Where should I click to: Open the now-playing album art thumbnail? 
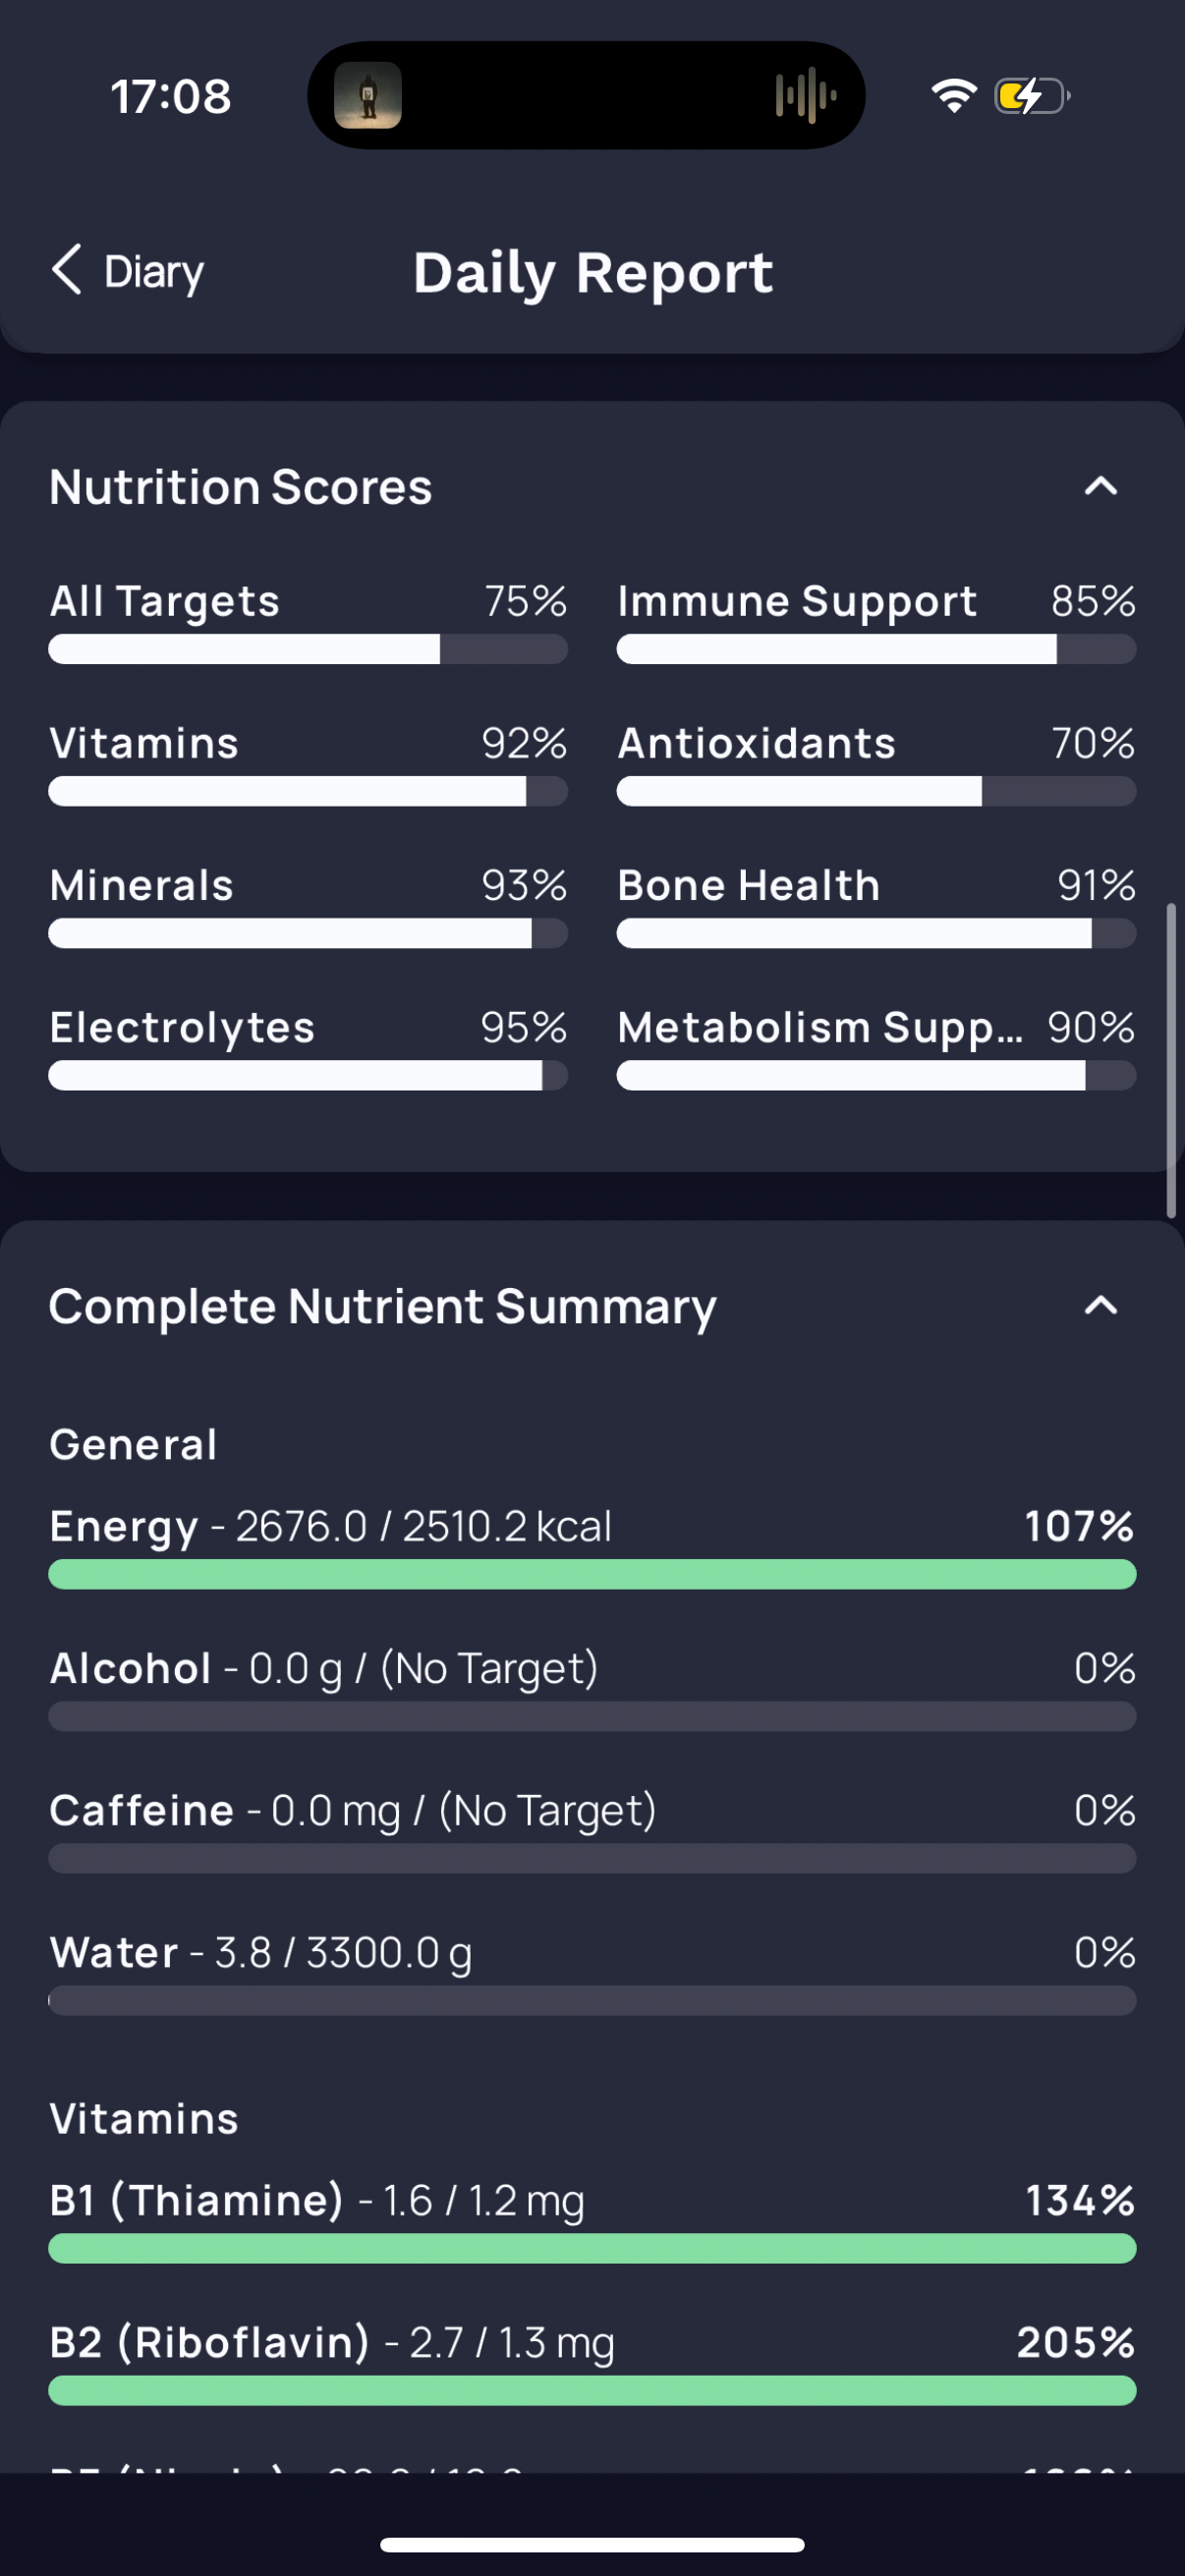click(368, 96)
